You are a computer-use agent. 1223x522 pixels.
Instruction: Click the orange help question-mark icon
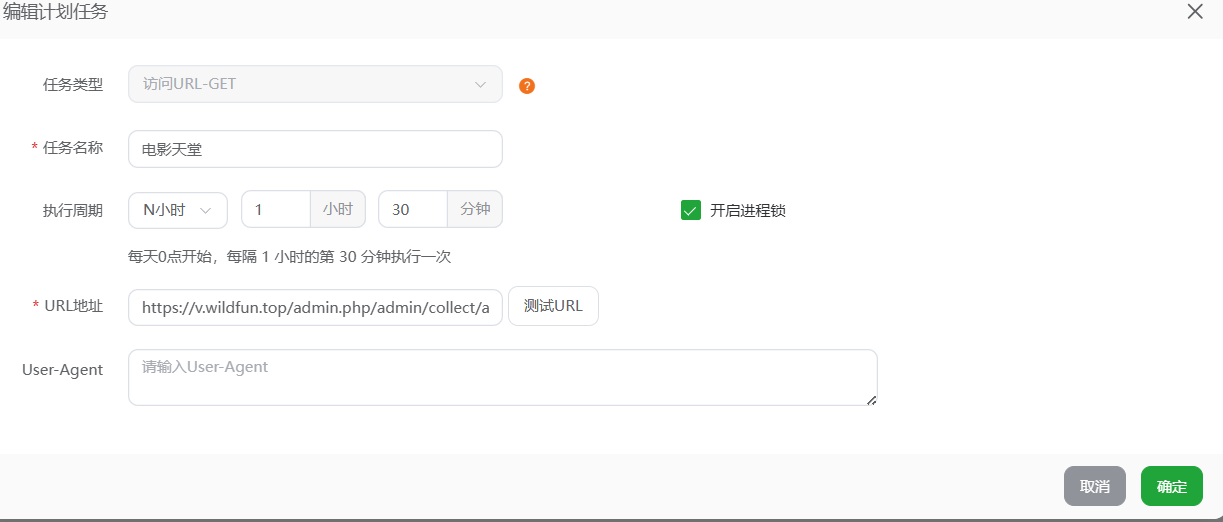527,86
